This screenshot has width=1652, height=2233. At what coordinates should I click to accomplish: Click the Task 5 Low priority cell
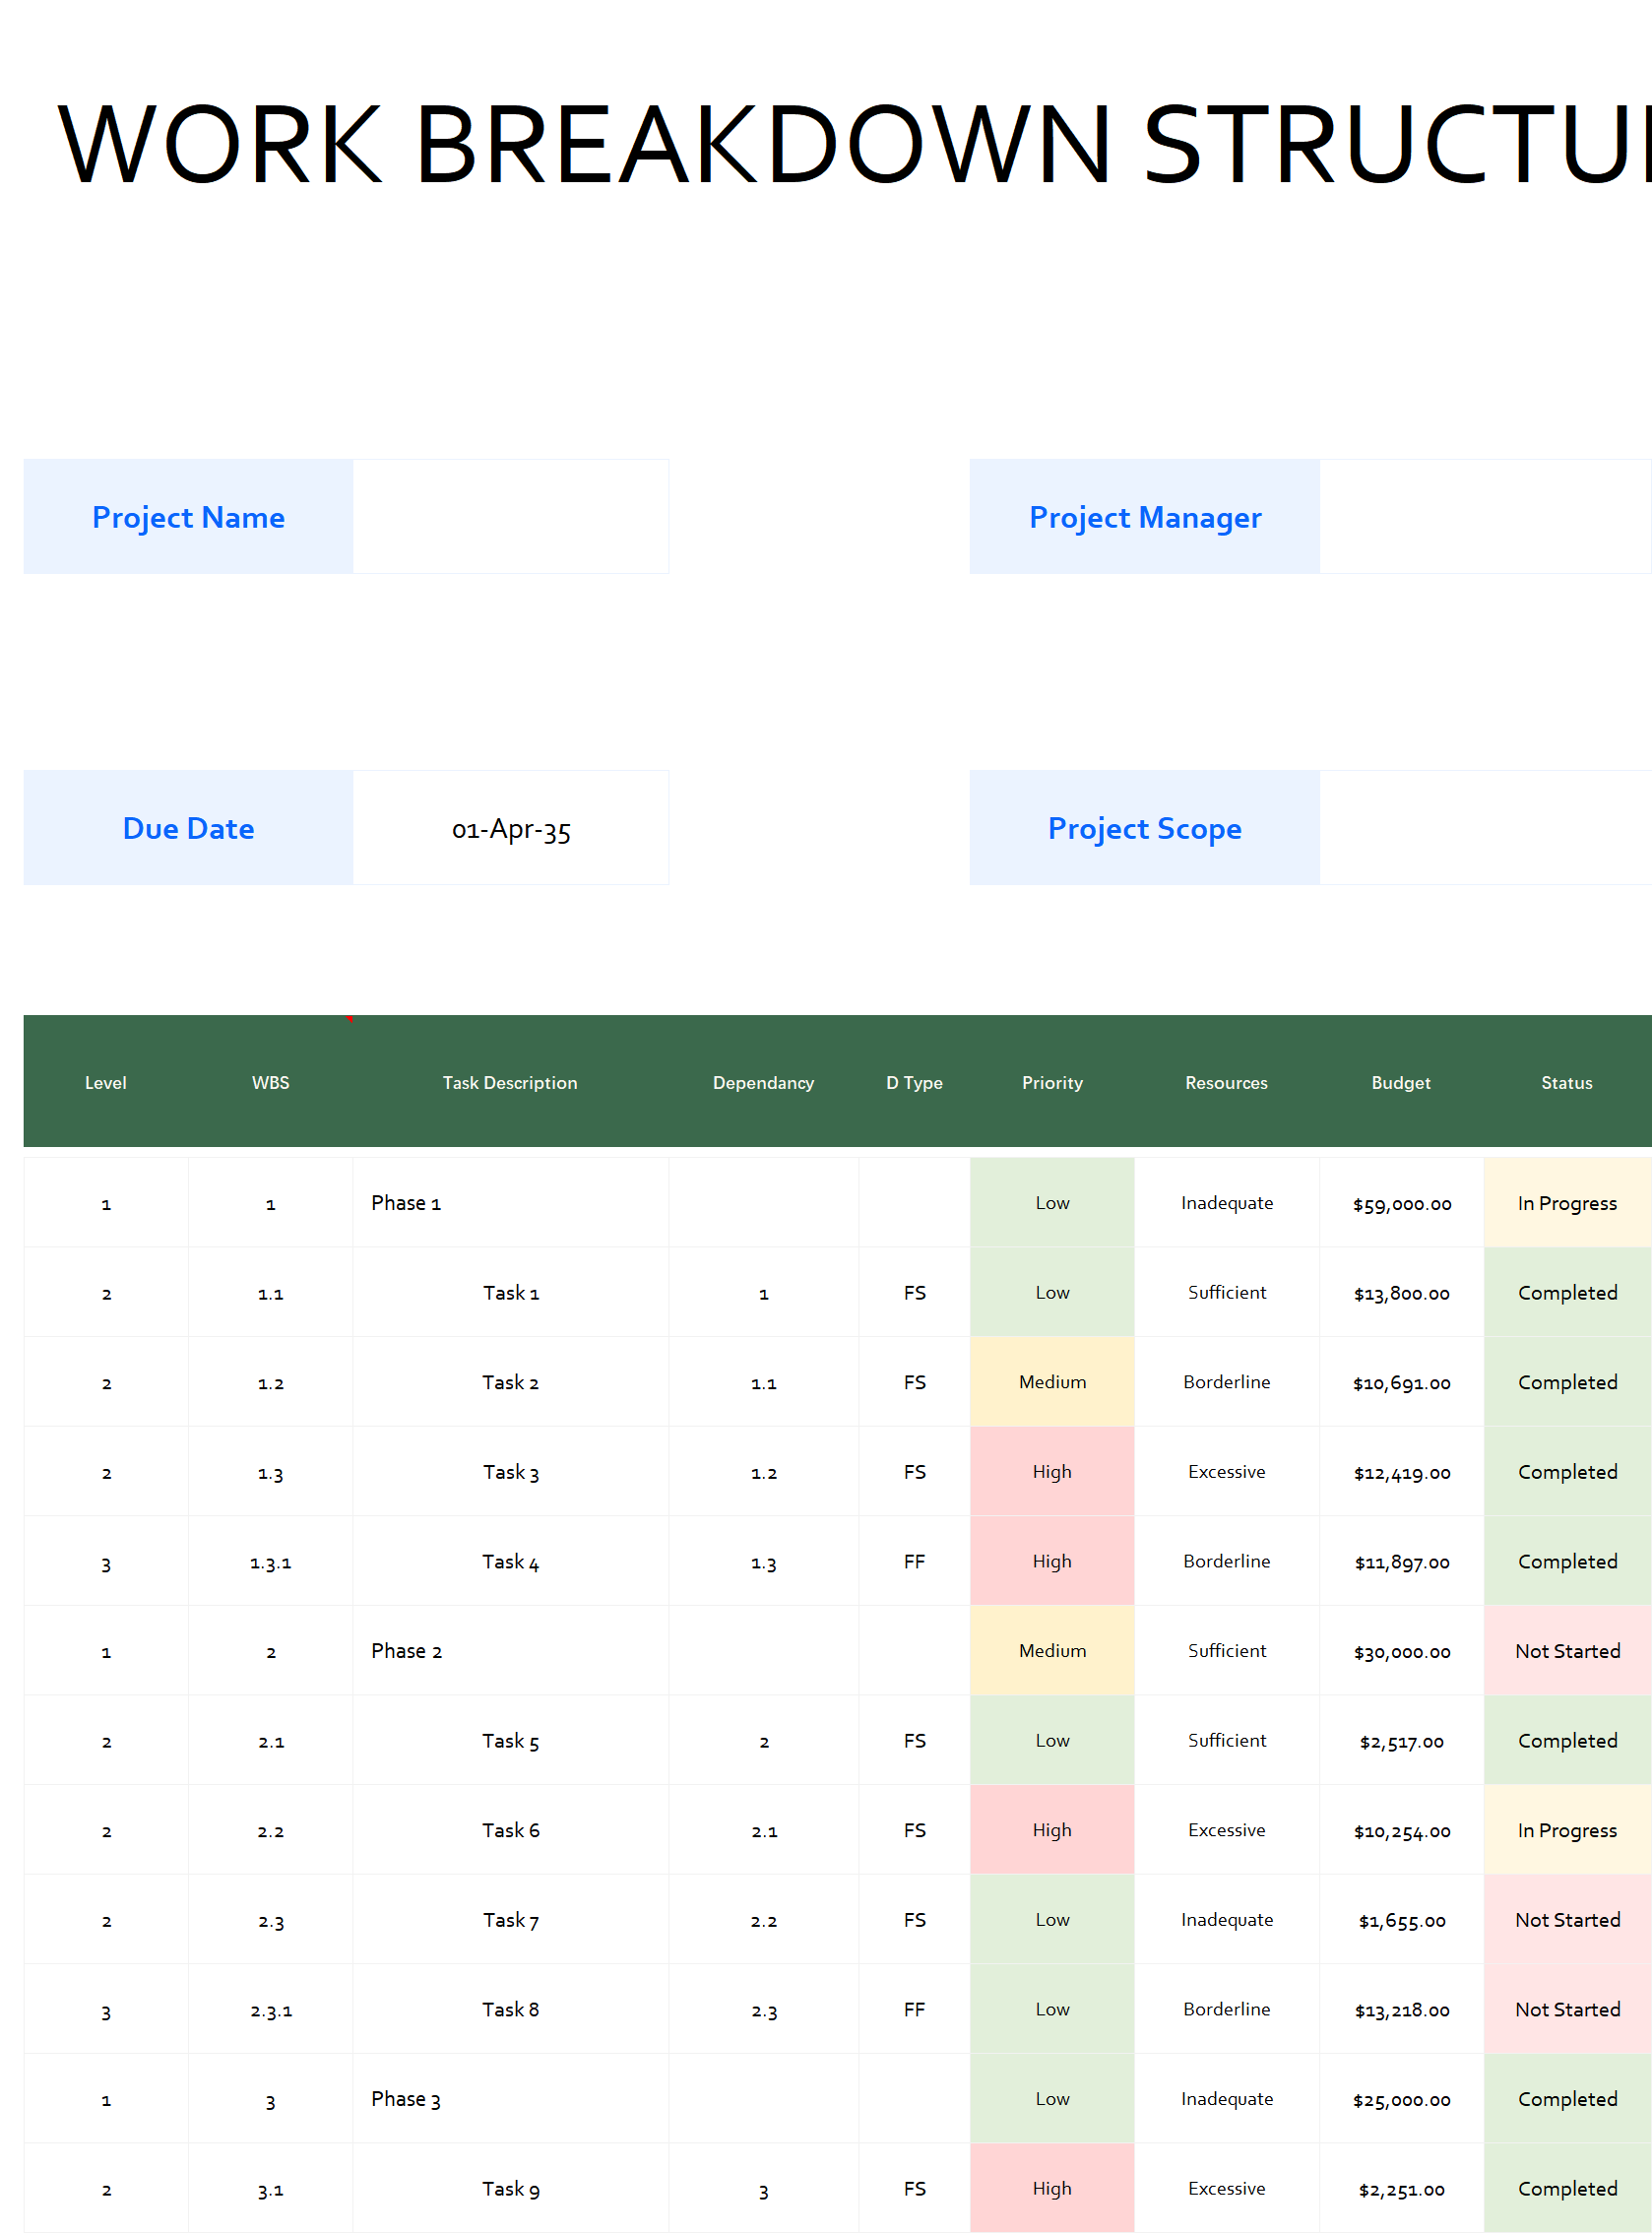(1052, 1740)
